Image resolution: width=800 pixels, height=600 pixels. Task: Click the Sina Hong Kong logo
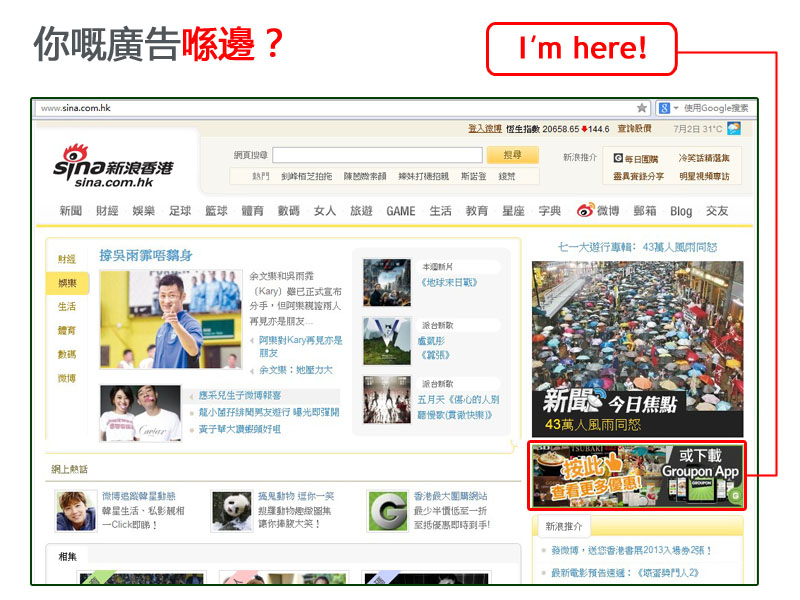point(113,166)
